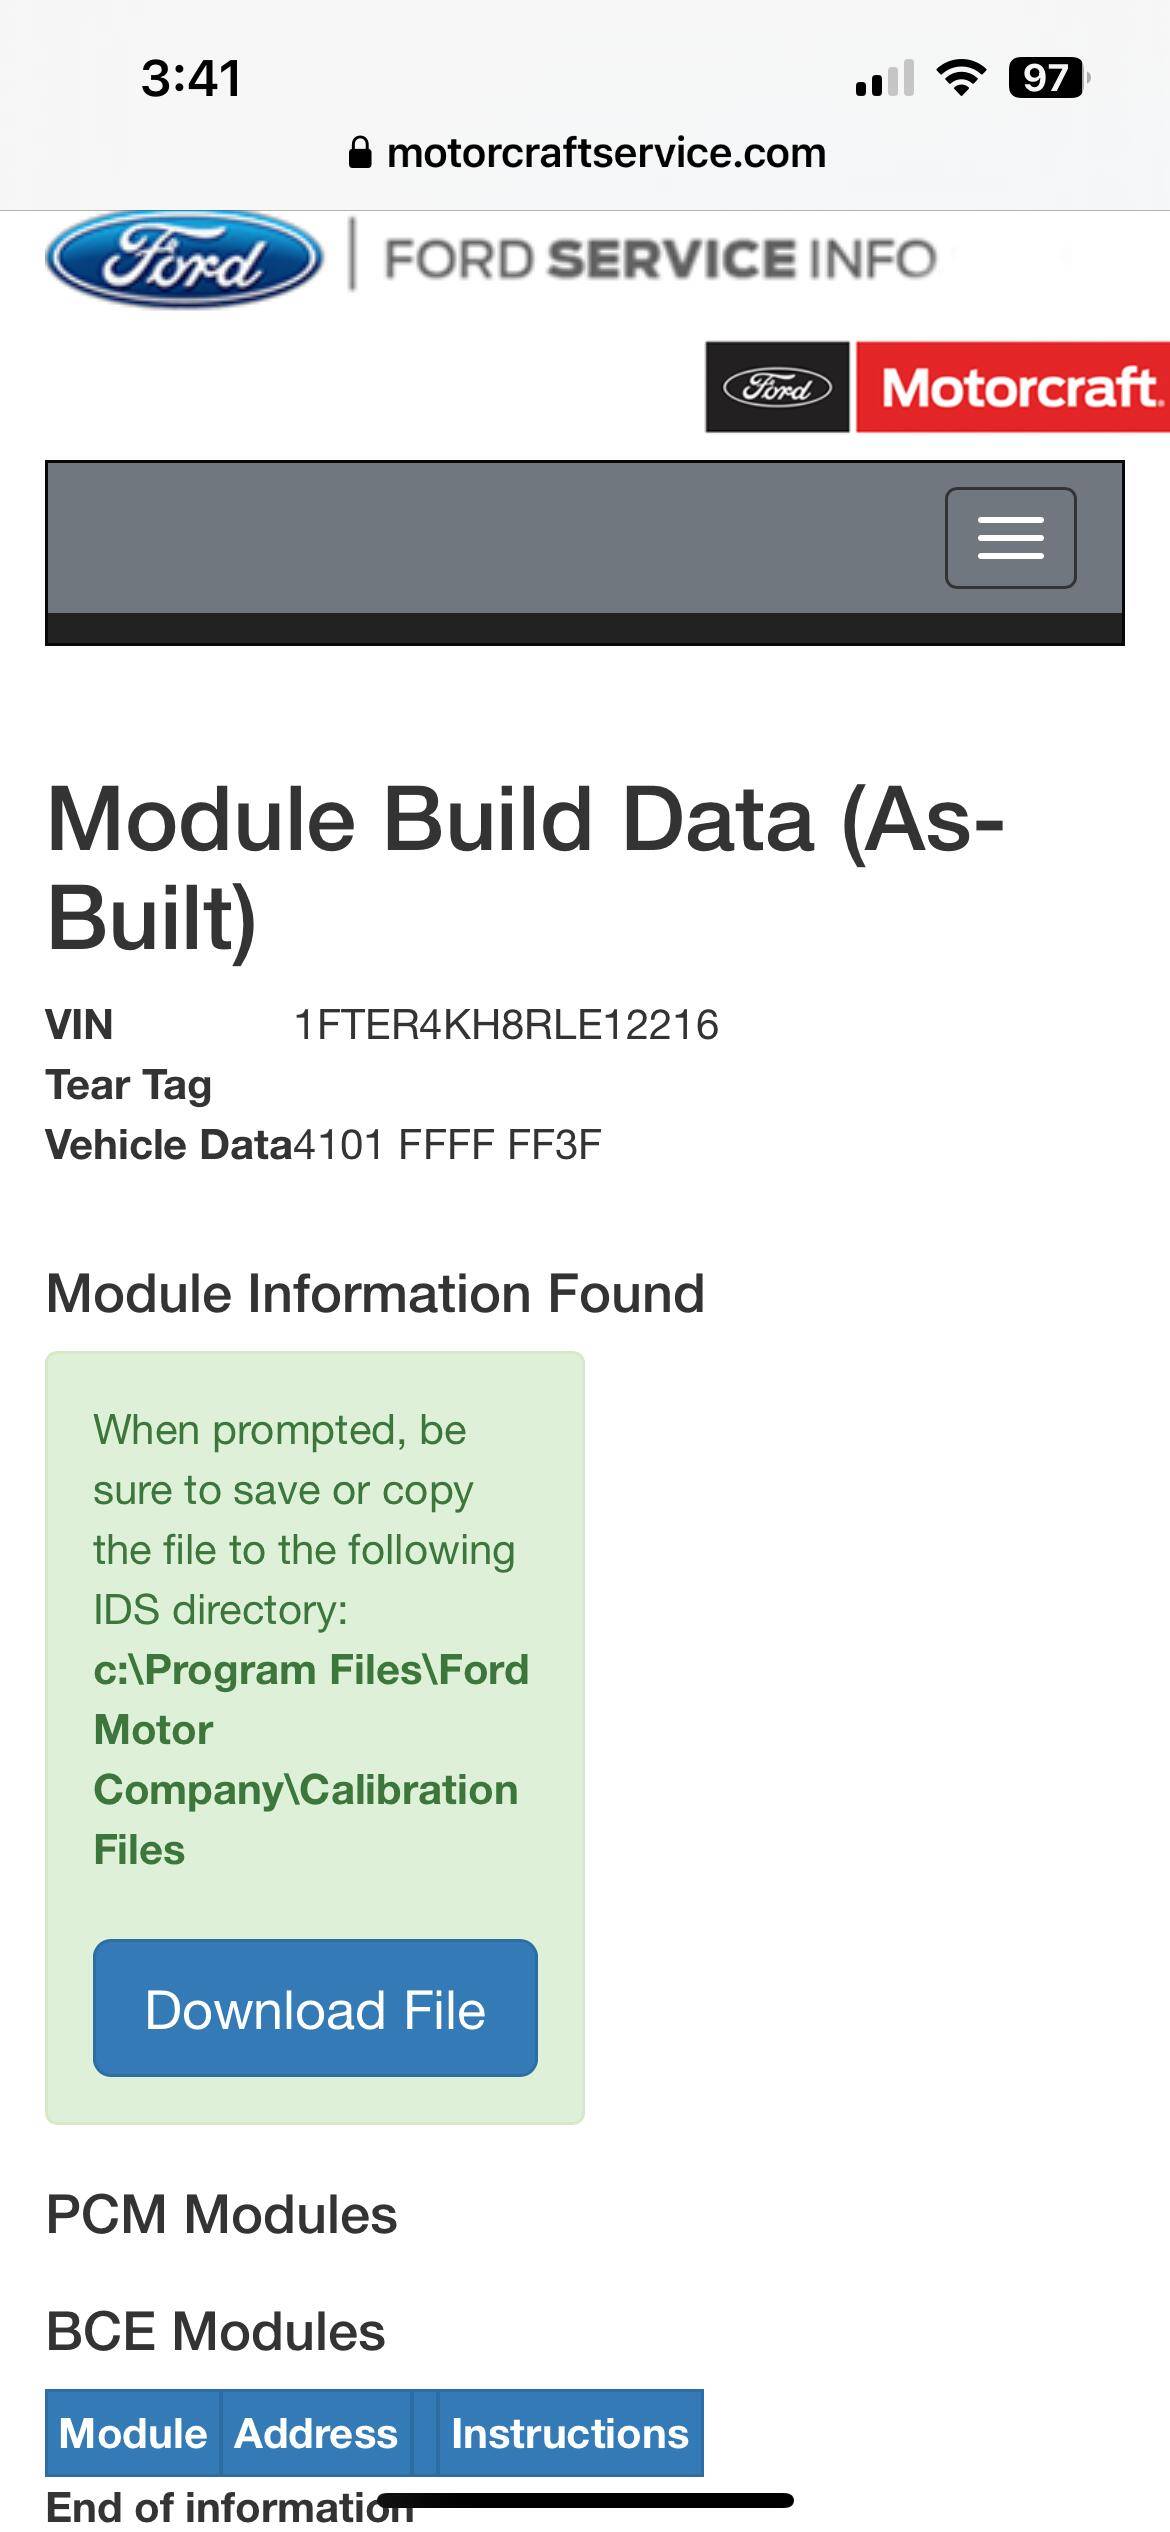
Task: Tap the small black Ford badge
Action: click(x=777, y=387)
